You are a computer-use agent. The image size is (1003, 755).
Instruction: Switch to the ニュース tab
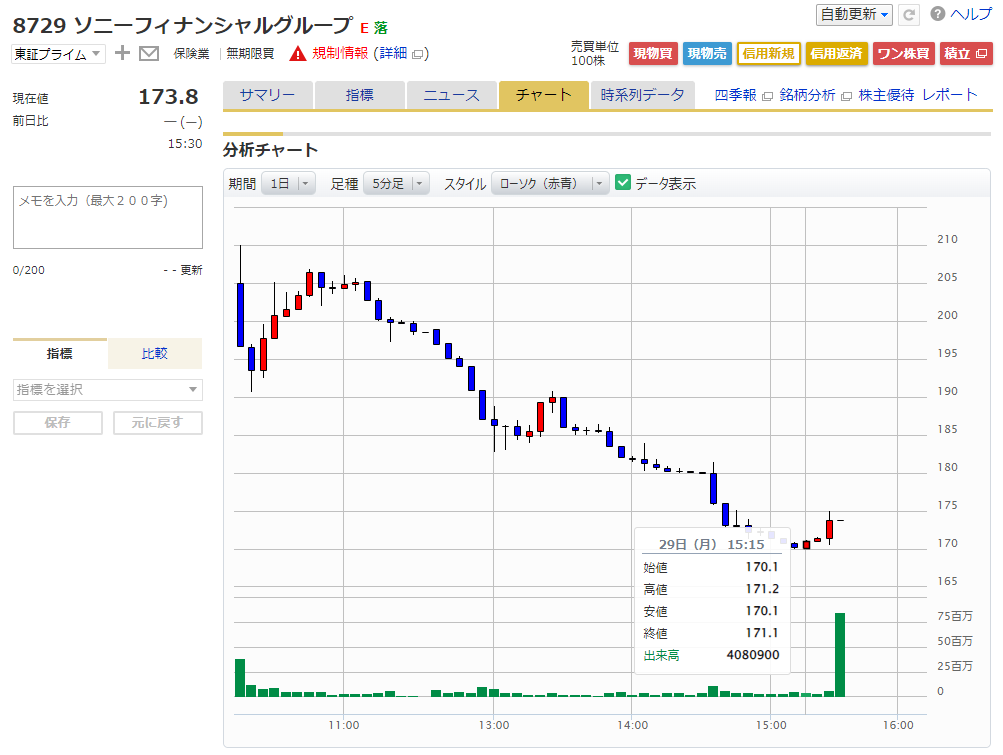point(451,95)
